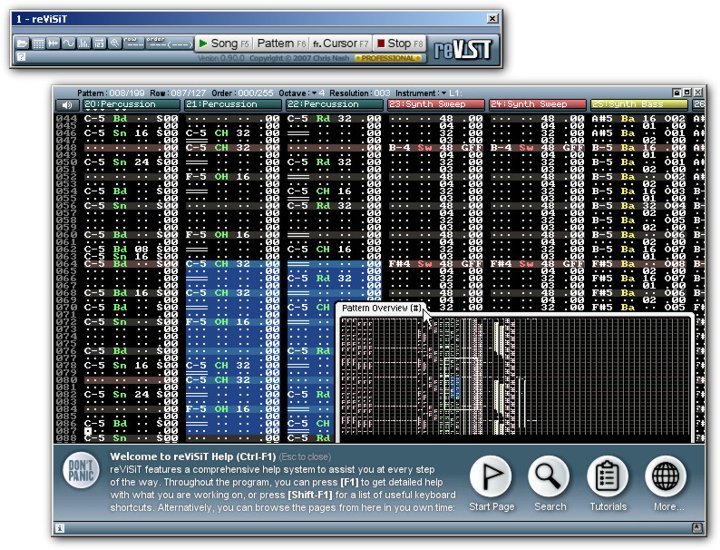The image size is (720, 550).
Task: Click the magnifier zoom toolbar icon
Action: 114,44
